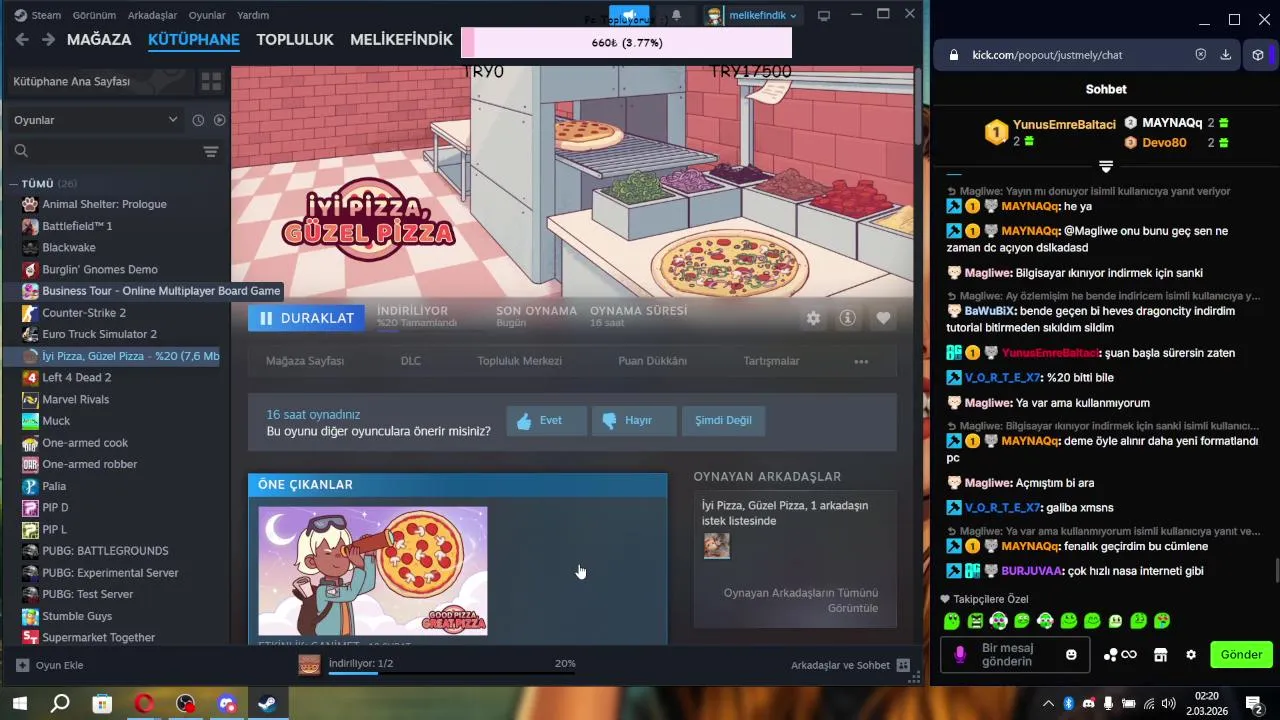Sort library by recent activity clock icon
Image resolution: width=1280 pixels, height=720 pixels.
pyautogui.click(x=198, y=120)
